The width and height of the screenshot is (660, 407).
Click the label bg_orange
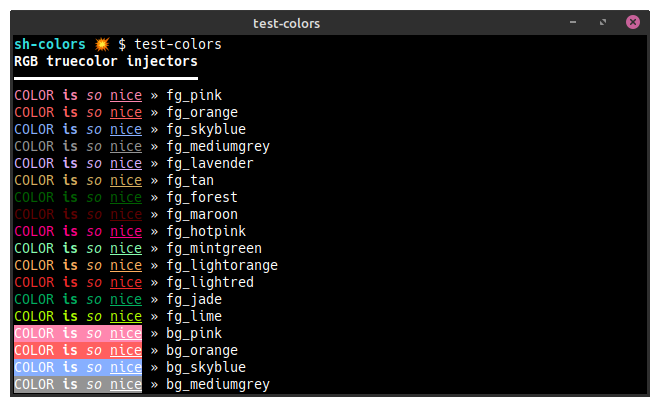click(x=202, y=350)
